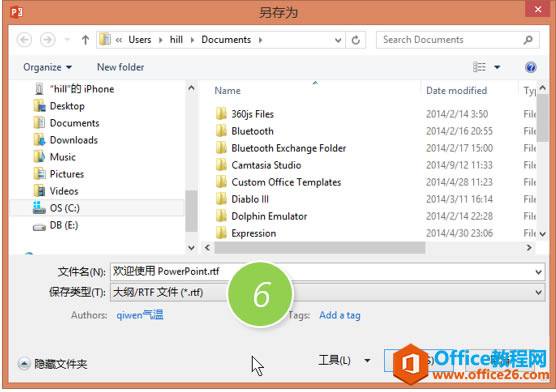Click the New folder button
This screenshot has width=556, height=392.
pyautogui.click(x=121, y=67)
